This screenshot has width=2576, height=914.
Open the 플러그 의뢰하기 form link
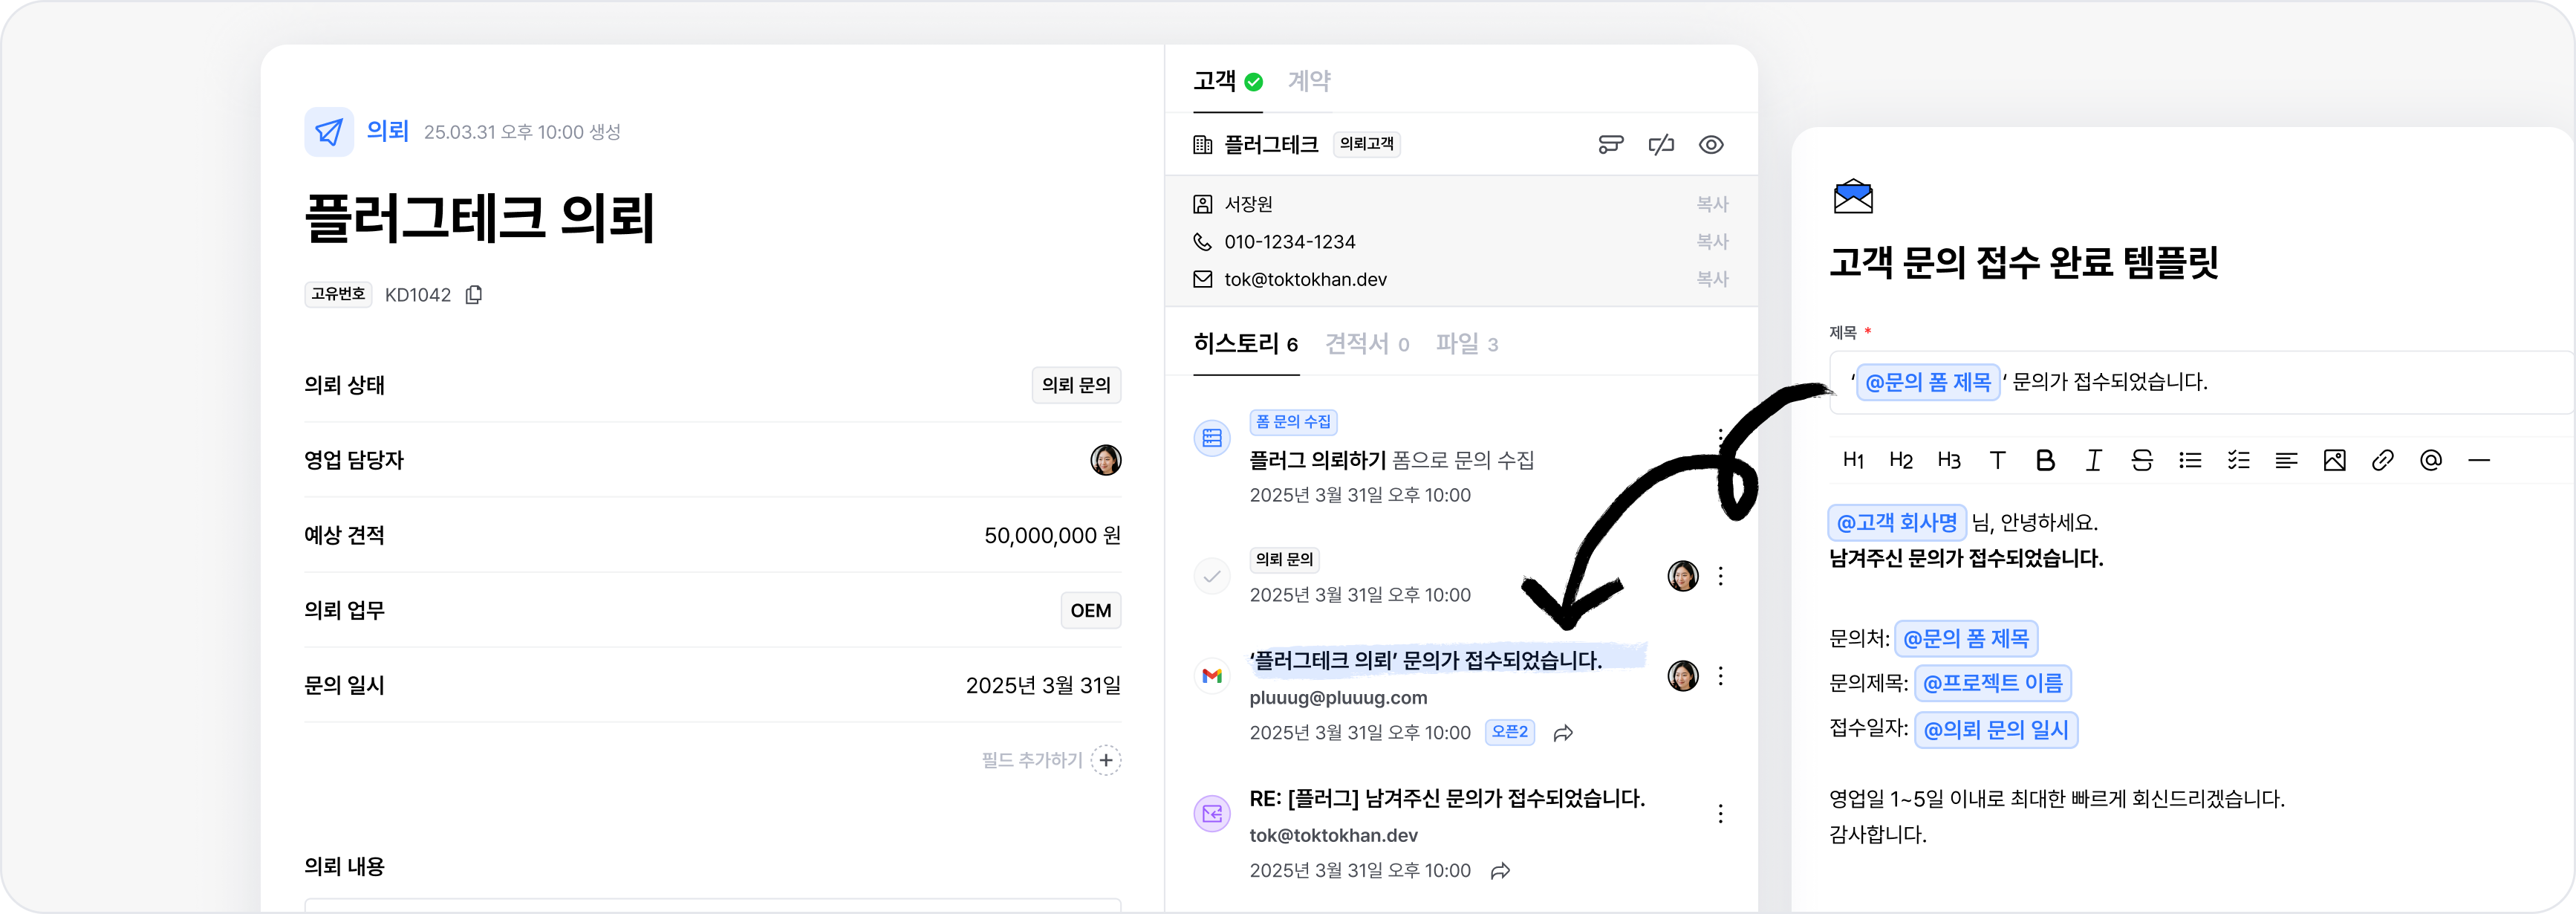point(1317,460)
